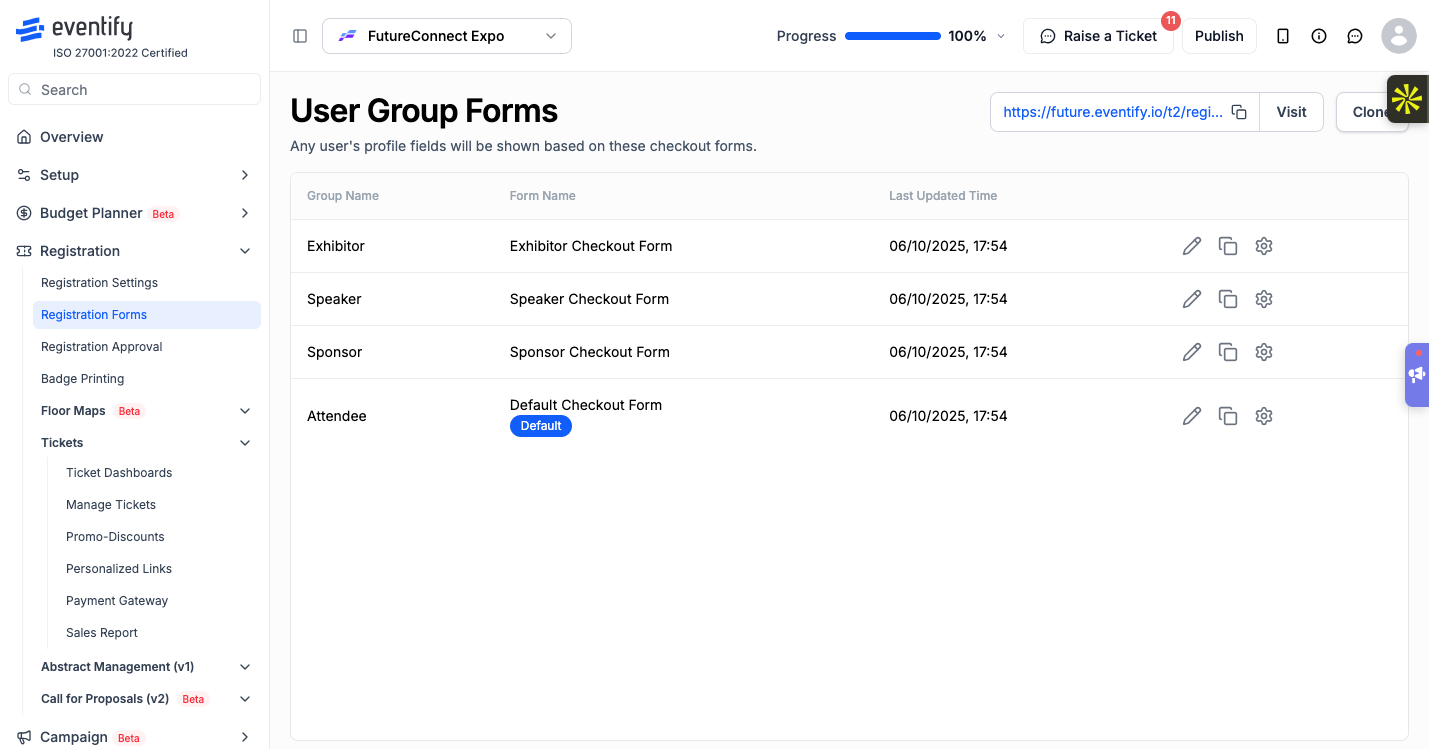The image size is (1429, 749).
Task: Select Registration Forms in sidebar
Action: (x=147, y=315)
